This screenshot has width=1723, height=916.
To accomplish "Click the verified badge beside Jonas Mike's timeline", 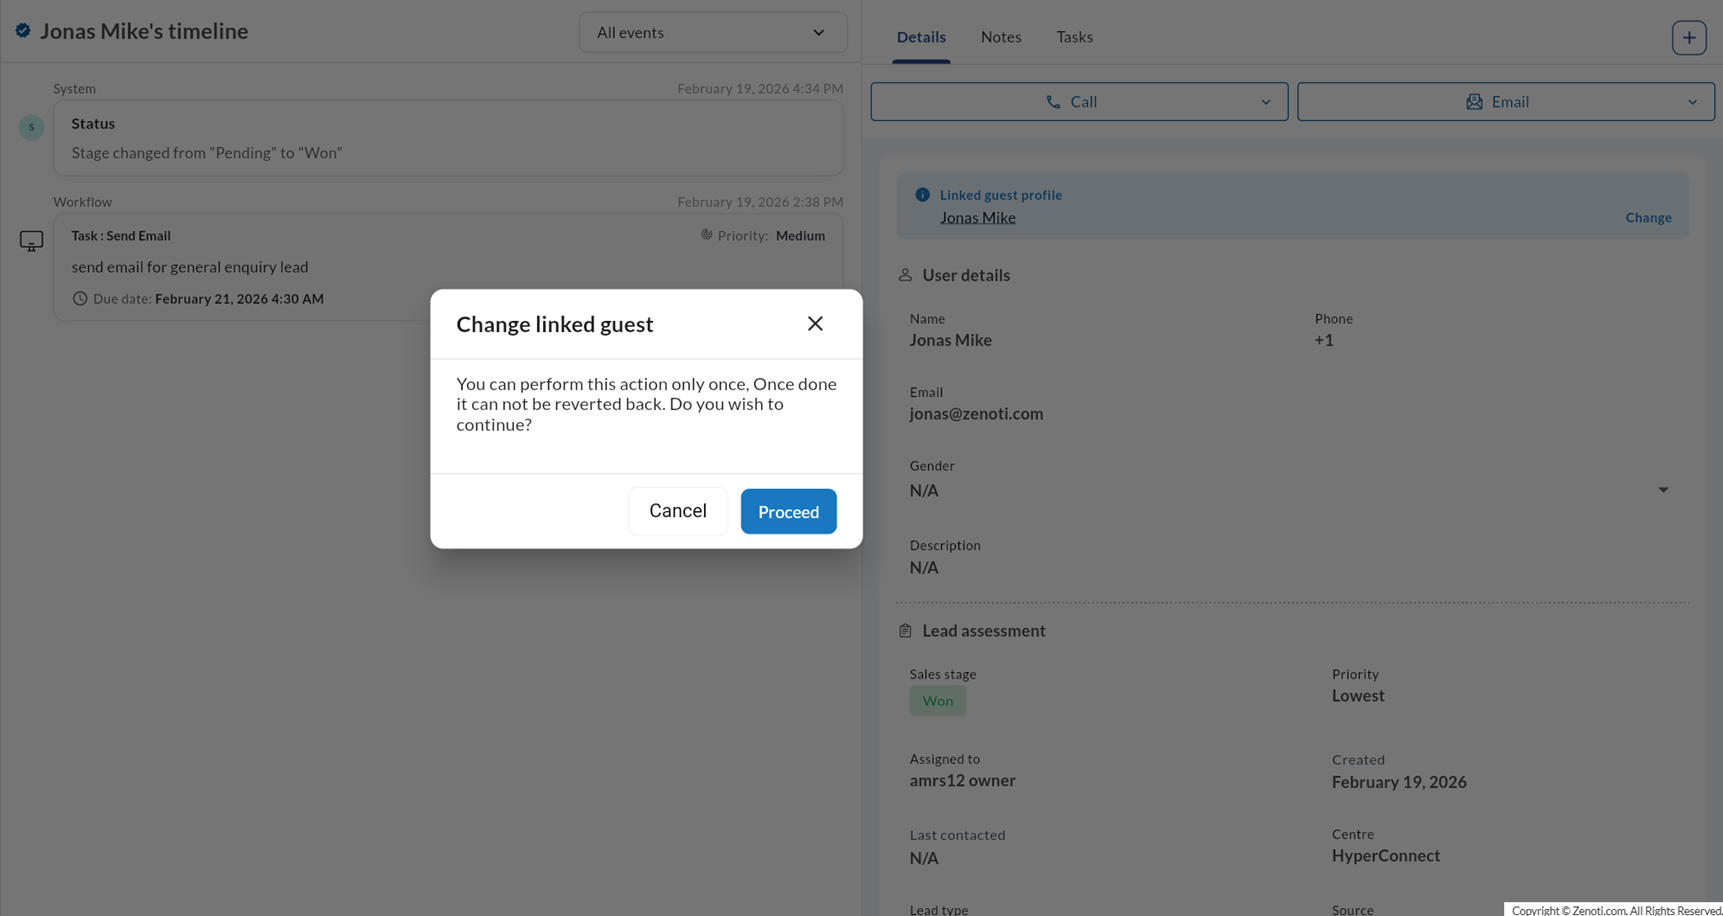I will (22, 30).
